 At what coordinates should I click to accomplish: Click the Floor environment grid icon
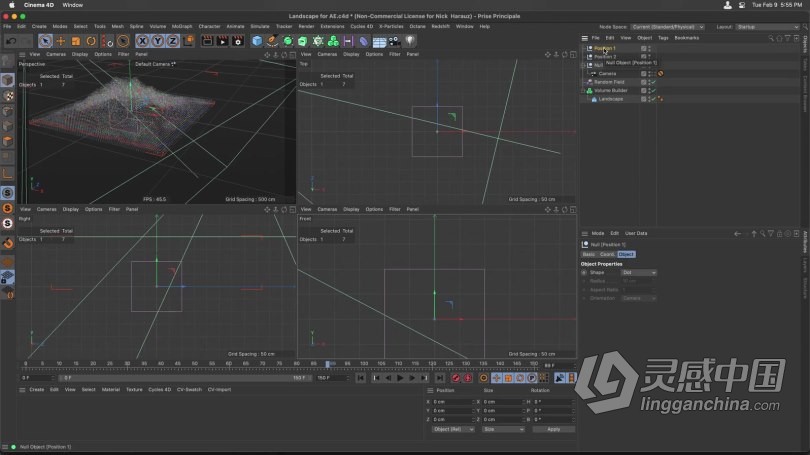pos(379,41)
